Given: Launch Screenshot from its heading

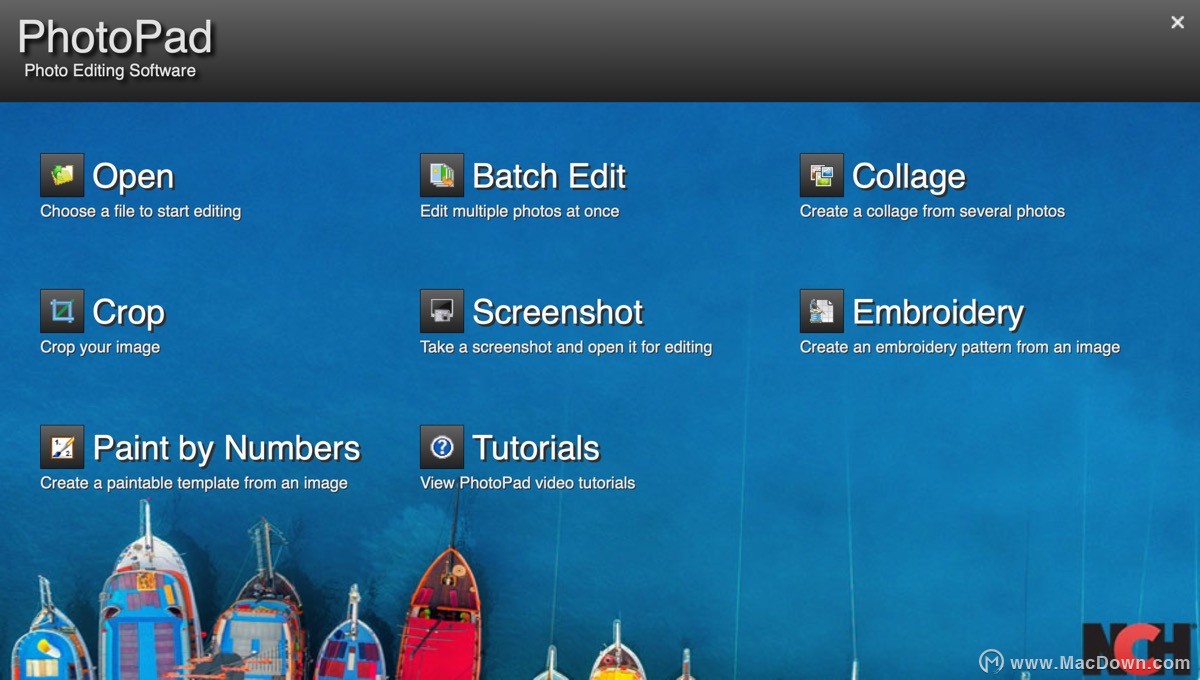Looking at the screenshot, I should click(558, 312).
